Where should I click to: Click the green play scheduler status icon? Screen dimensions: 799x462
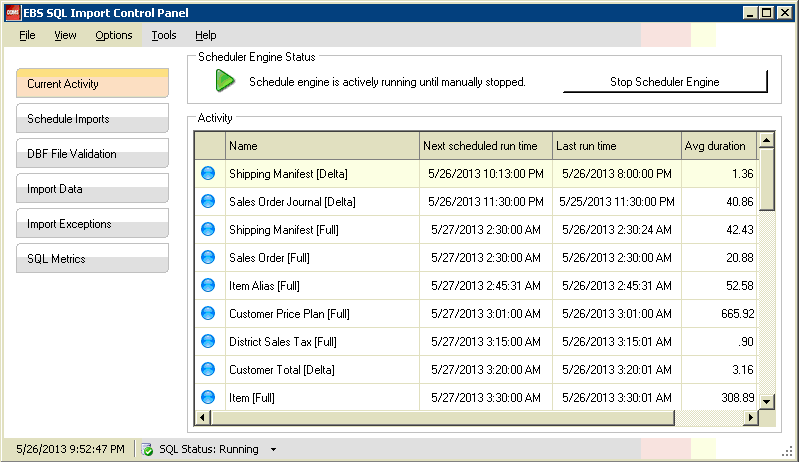(x=225, y=81)
